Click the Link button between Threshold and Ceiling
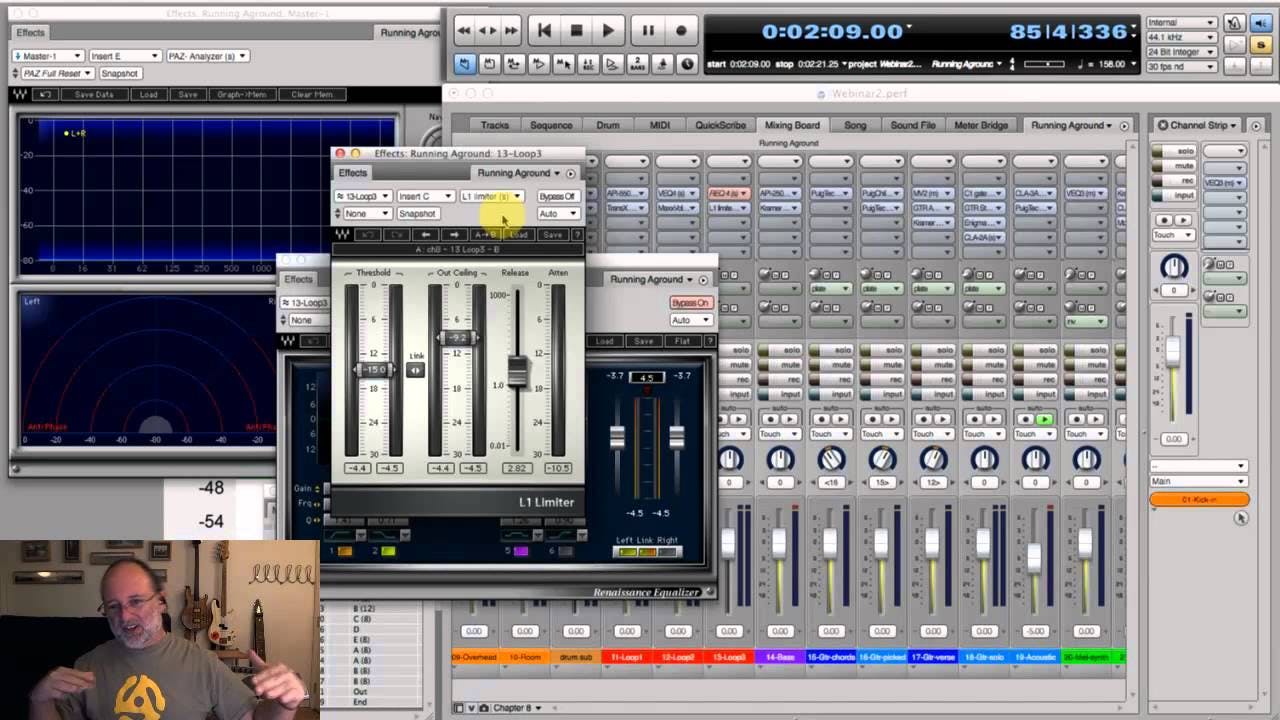Image resolution: width=1280 pixels, height=720 pixels. pos(416,370)
